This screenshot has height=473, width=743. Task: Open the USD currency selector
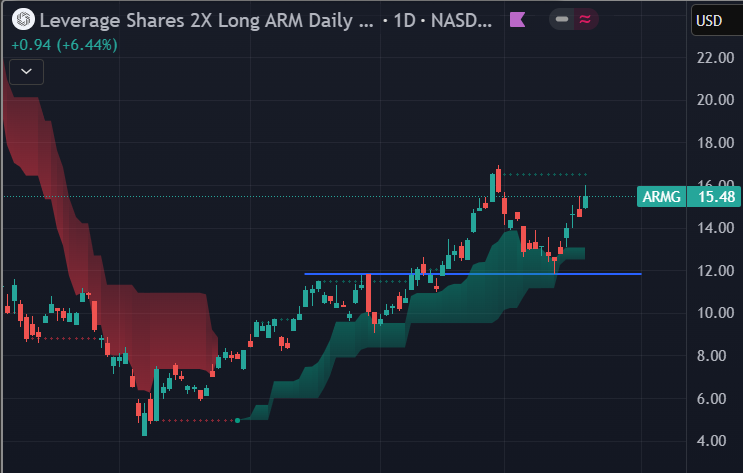pyautogui.click(x=716, y=20)
